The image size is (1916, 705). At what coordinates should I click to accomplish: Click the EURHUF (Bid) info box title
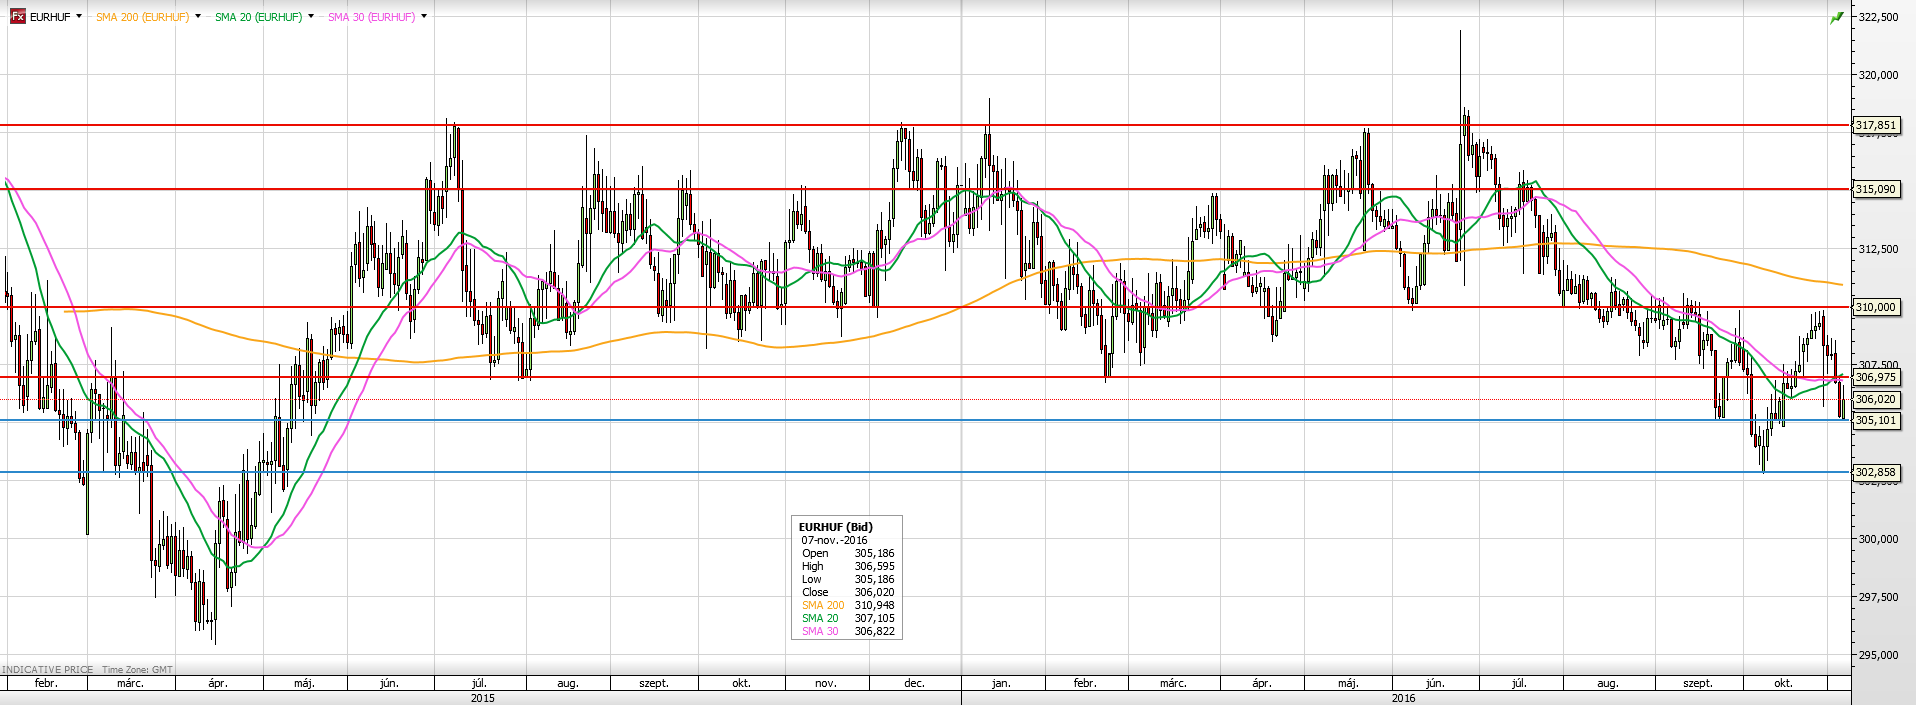click(x=835, y=527)
